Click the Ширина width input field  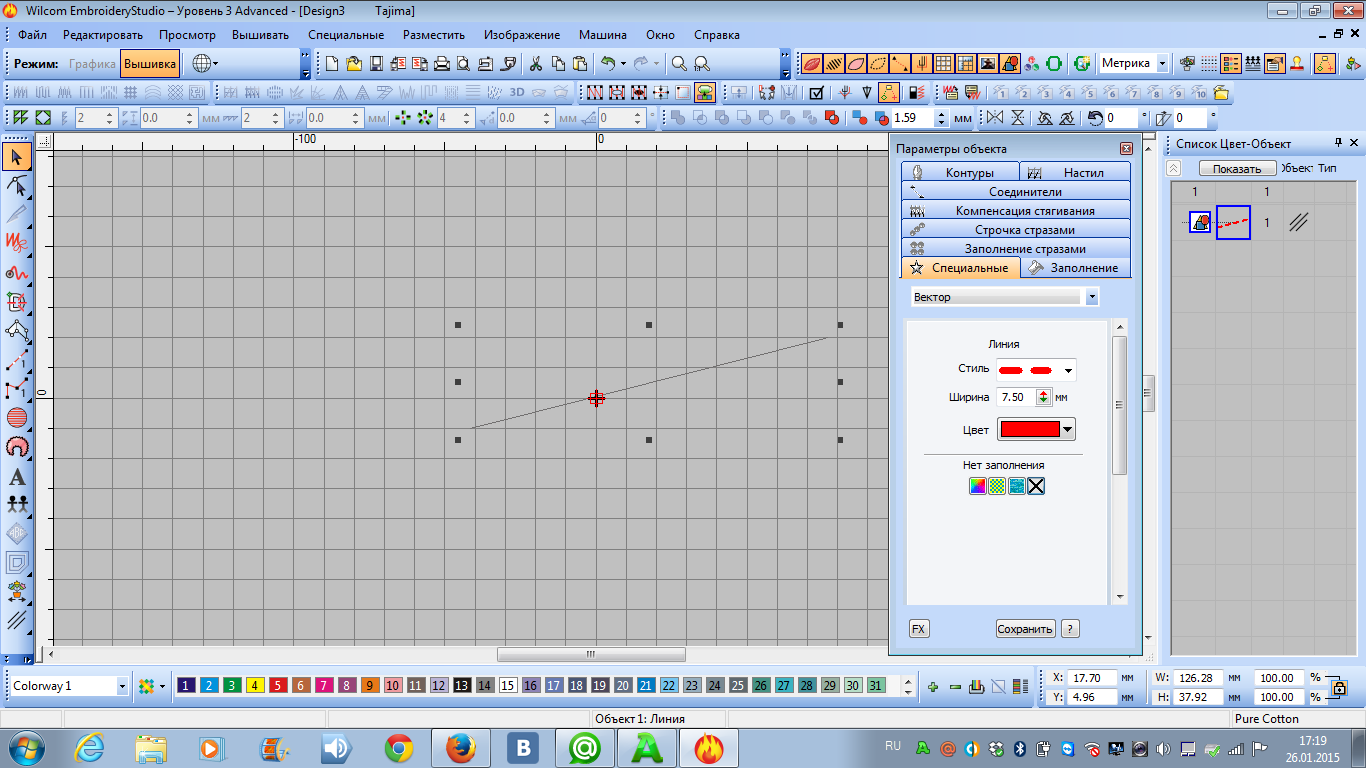1015,397
